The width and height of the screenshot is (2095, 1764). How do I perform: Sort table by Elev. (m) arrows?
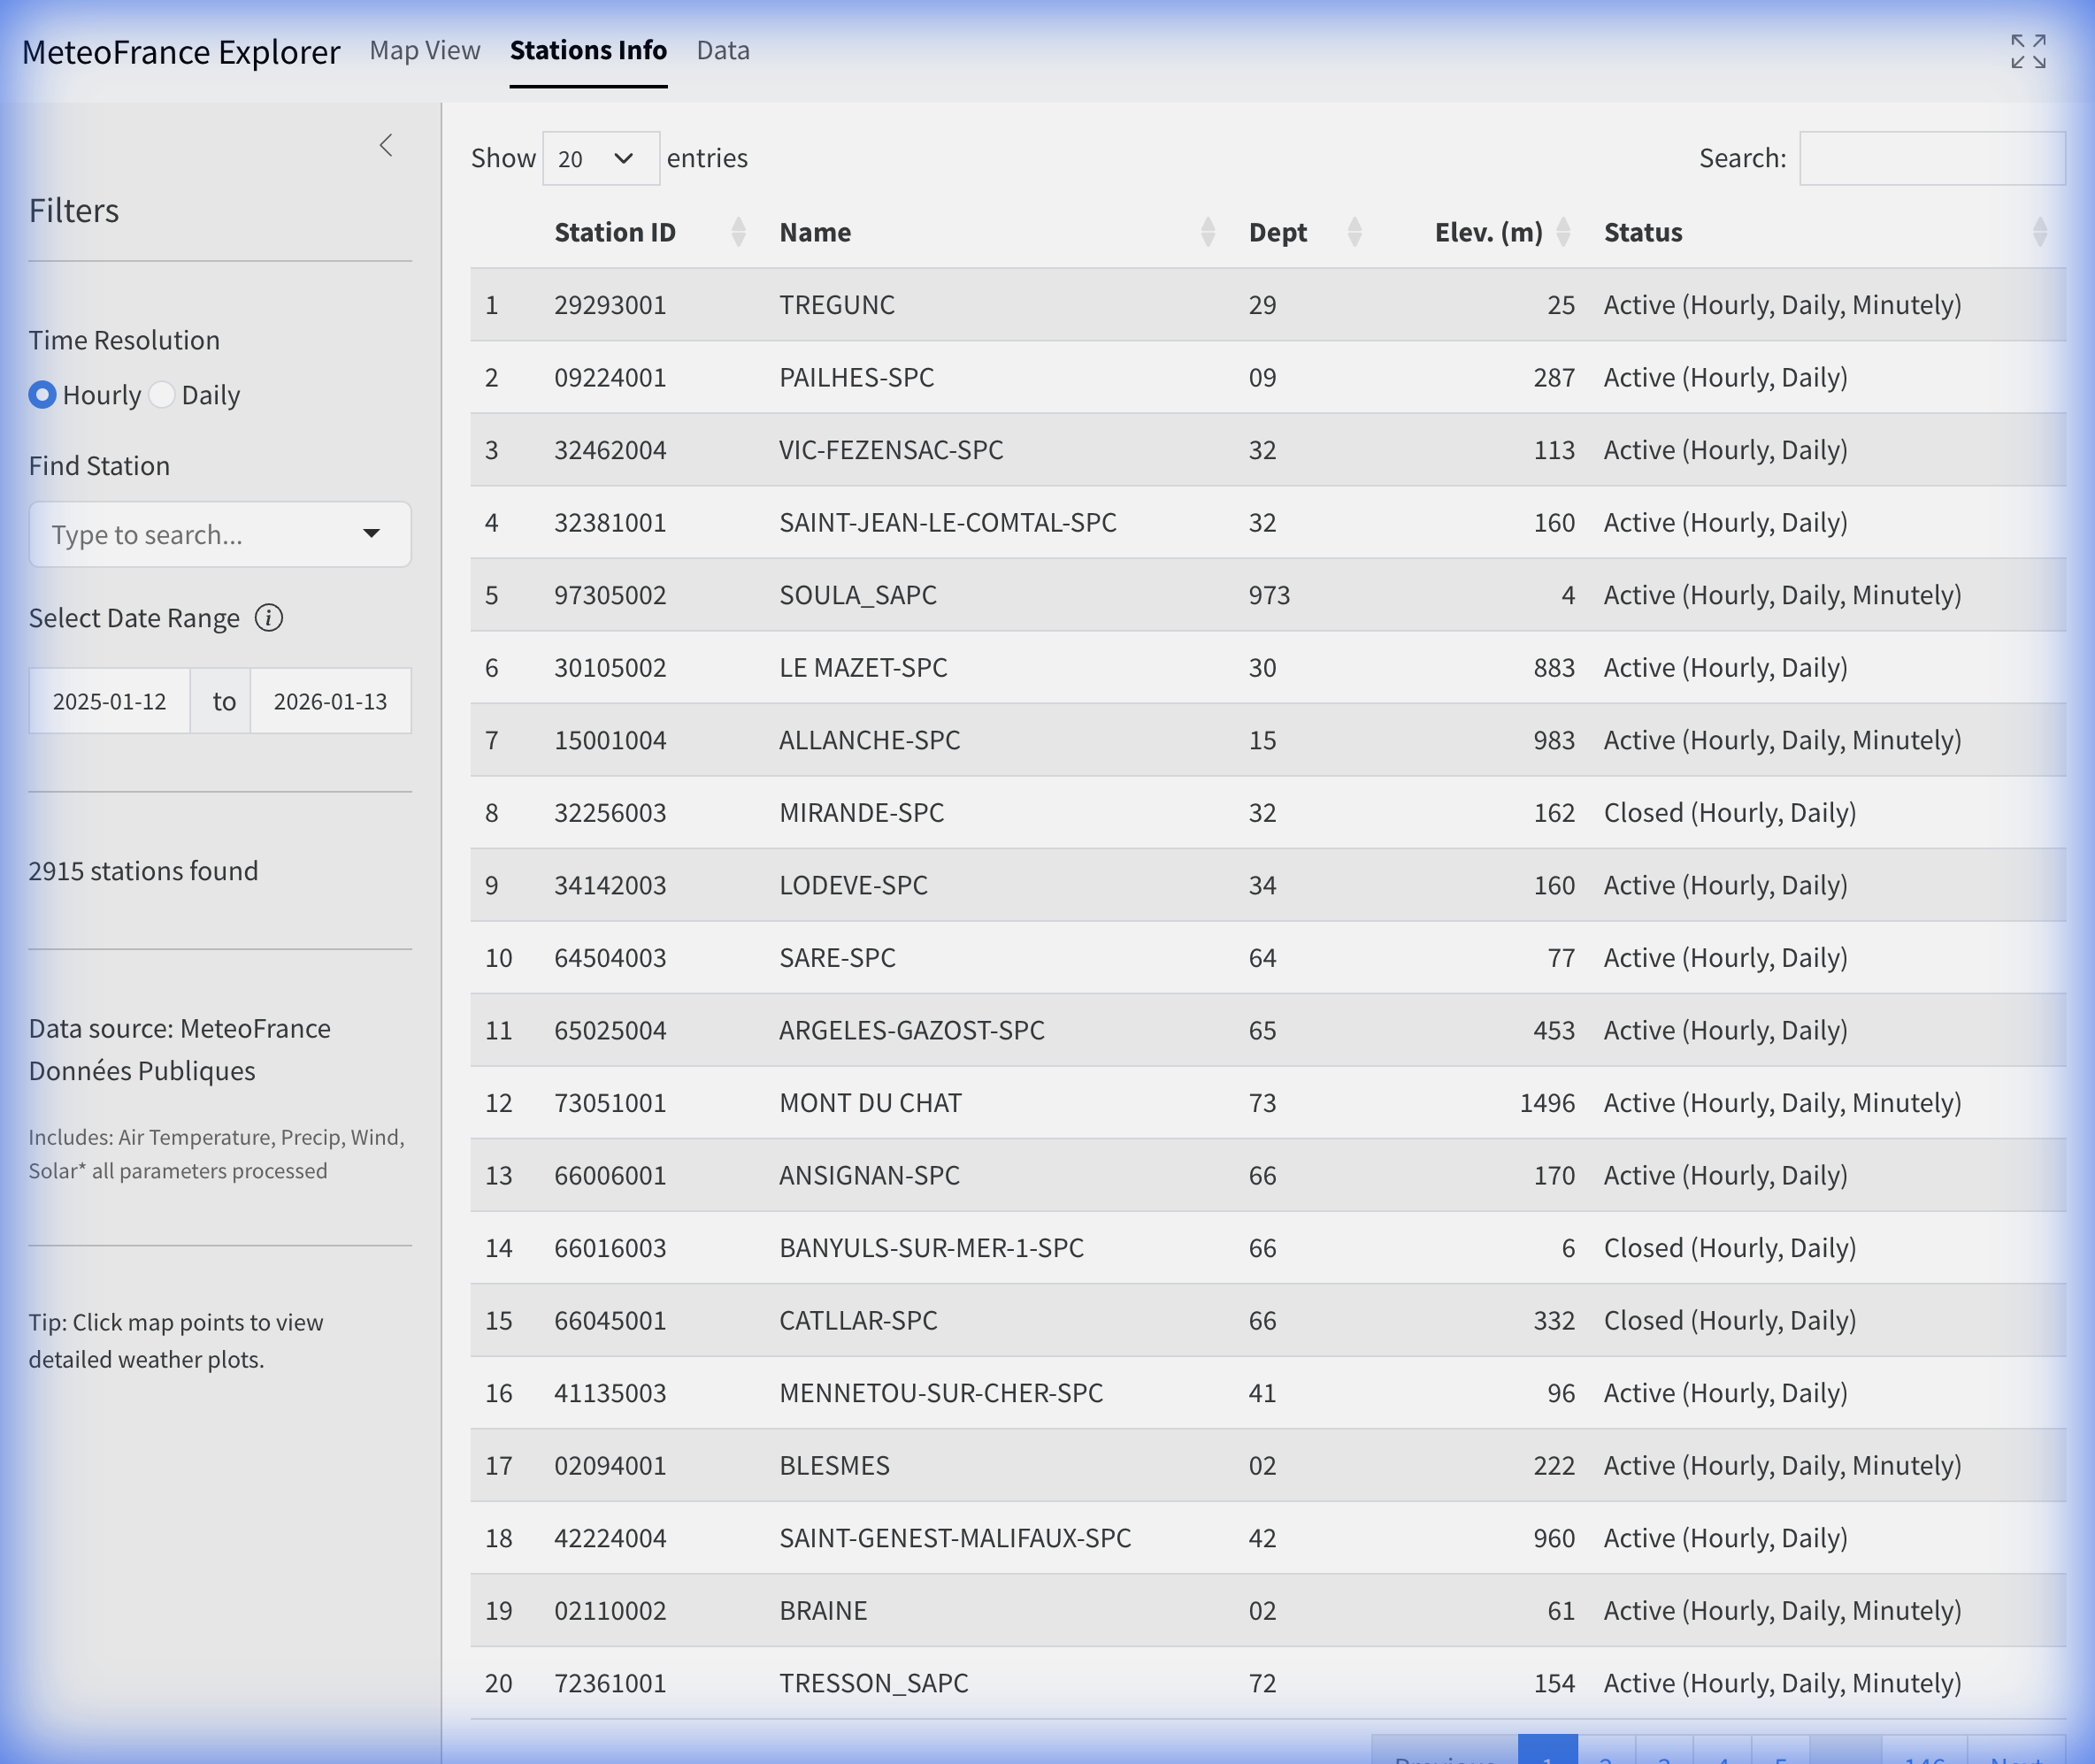(x=1563, y=232)
